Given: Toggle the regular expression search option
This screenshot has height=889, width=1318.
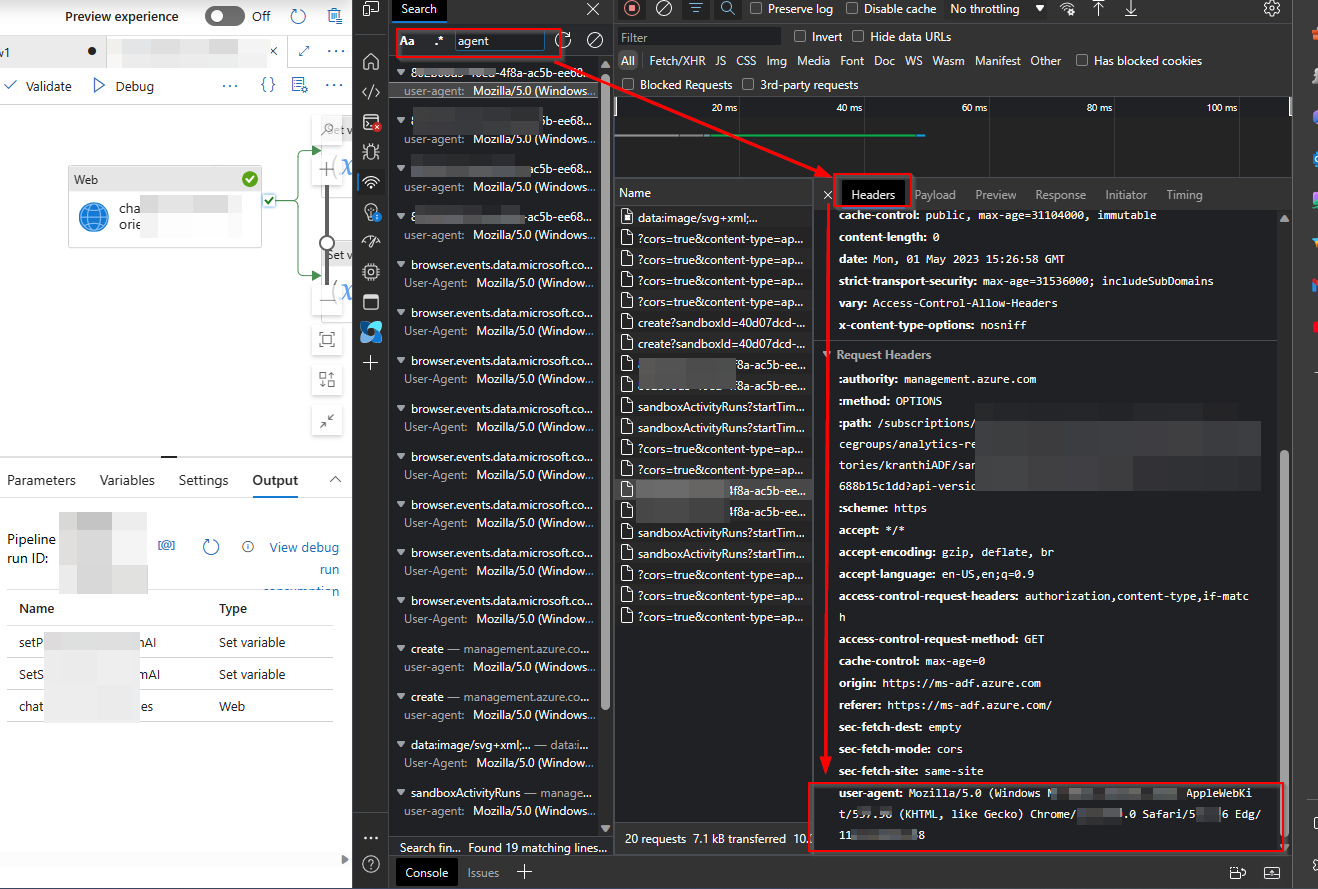Looking at the screenshot, I should coord(438,41).
